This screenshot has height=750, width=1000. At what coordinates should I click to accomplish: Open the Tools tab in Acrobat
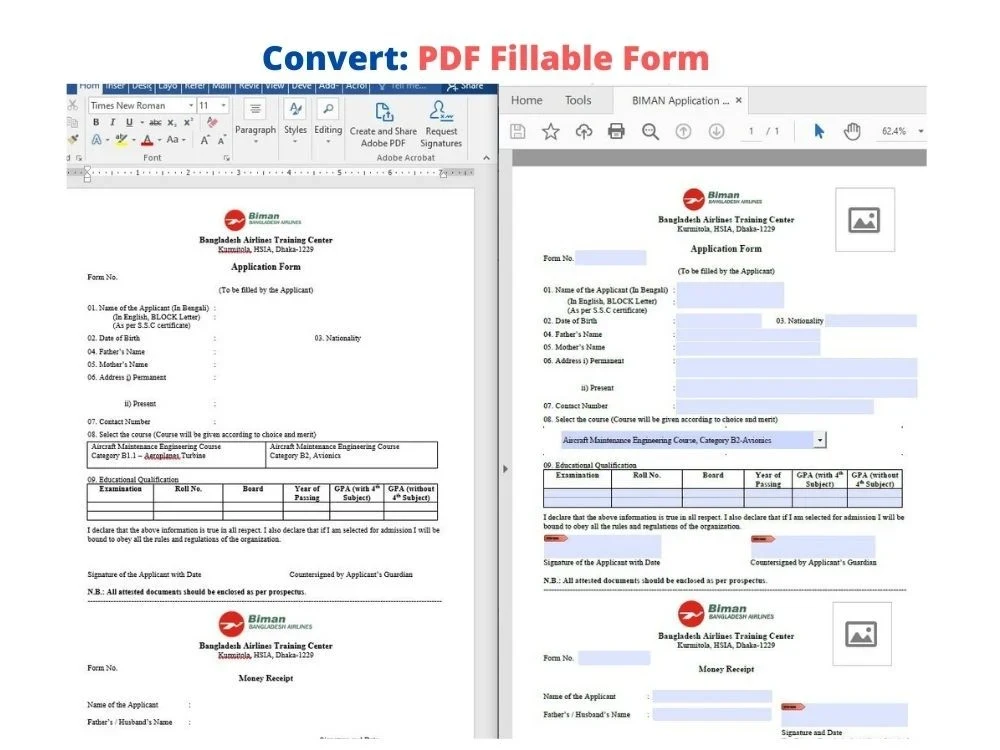(578, 100)
